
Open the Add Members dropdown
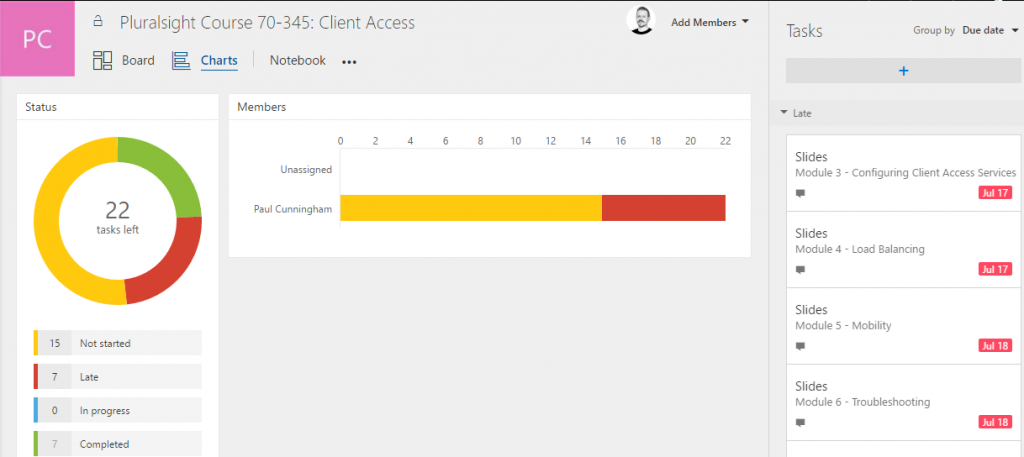tap(710, 22)
